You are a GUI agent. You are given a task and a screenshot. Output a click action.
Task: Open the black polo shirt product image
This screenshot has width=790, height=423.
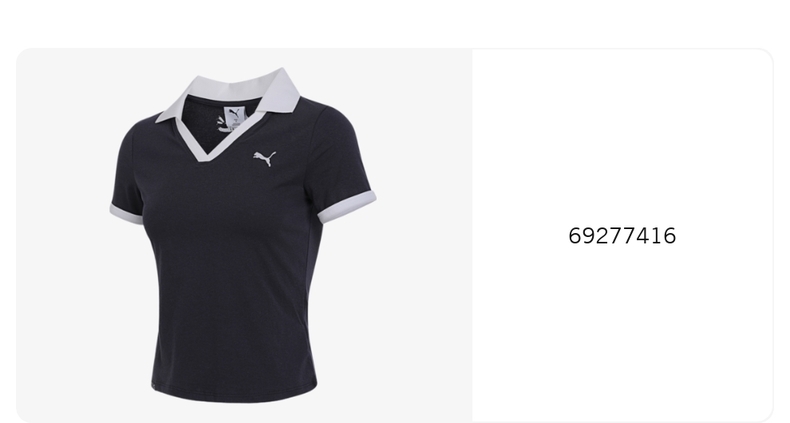point(244,236)
